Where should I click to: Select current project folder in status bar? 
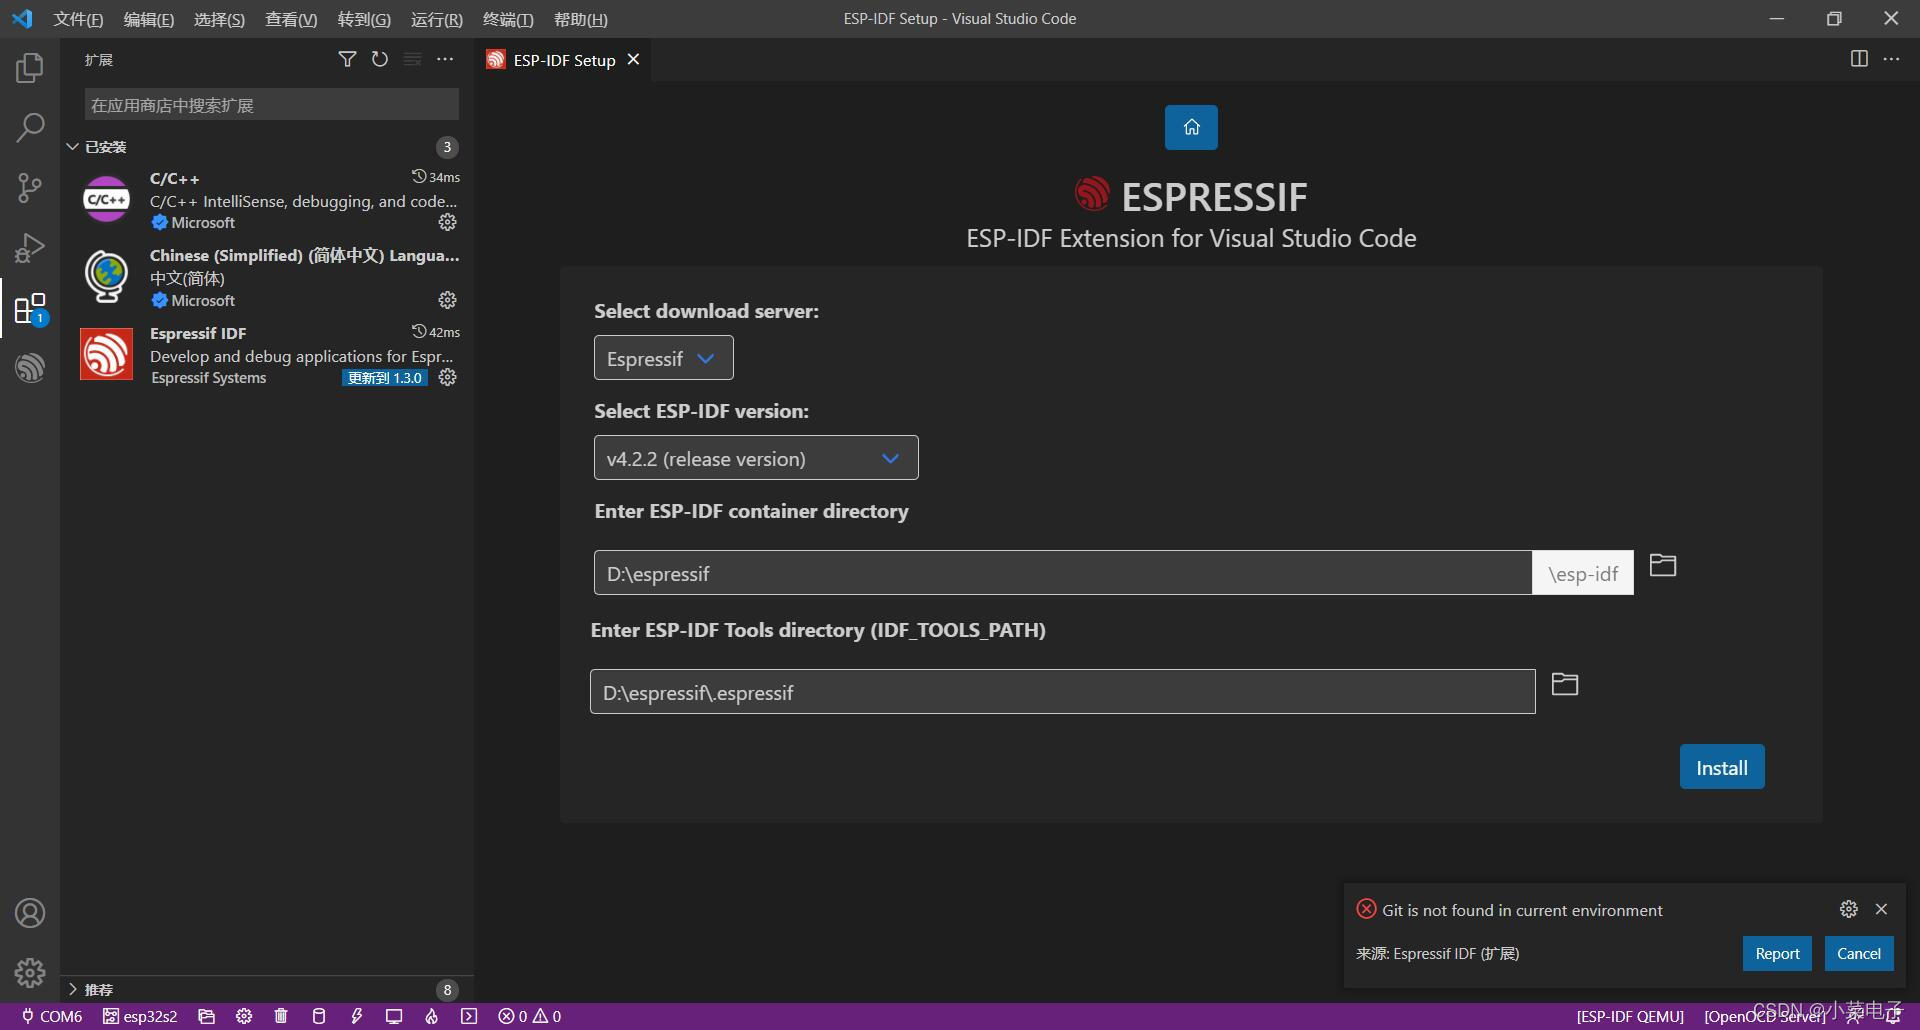(207, 1016)
